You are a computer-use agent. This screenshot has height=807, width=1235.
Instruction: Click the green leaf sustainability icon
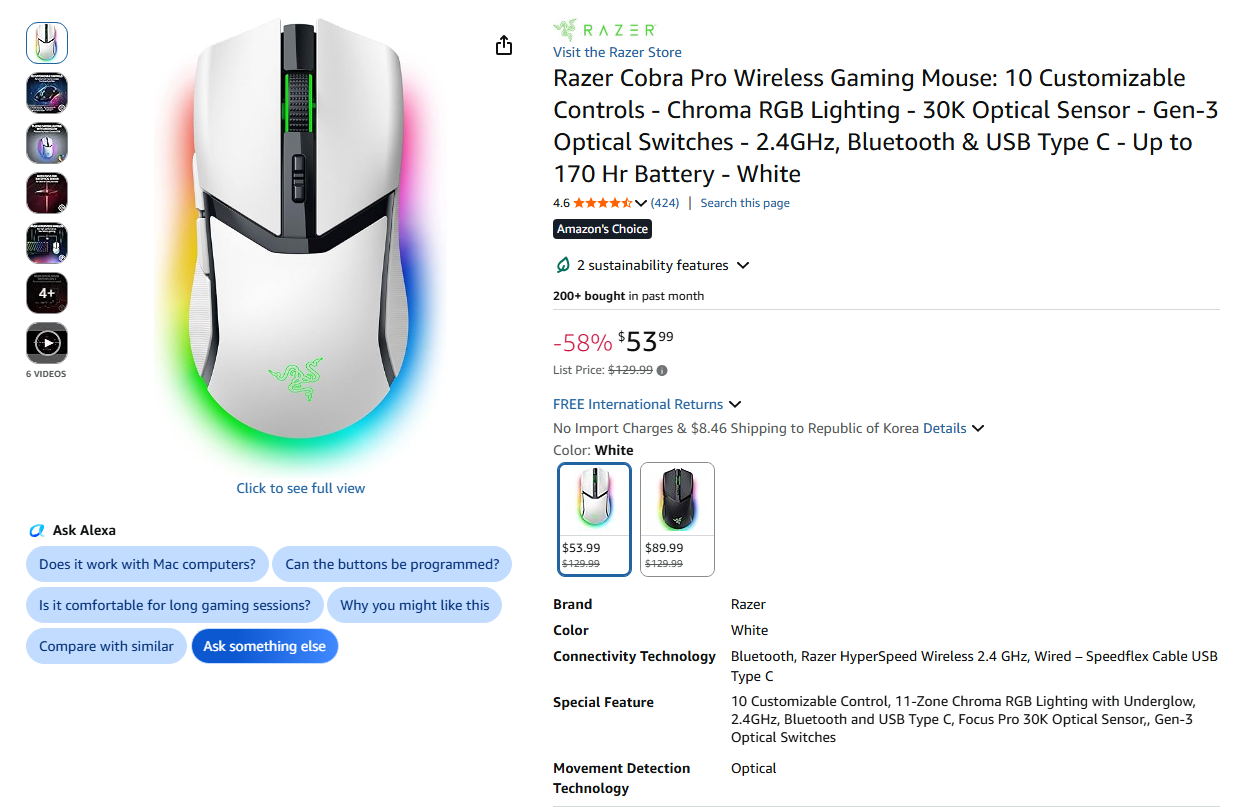pyautogui.click(x=563, y=265)
